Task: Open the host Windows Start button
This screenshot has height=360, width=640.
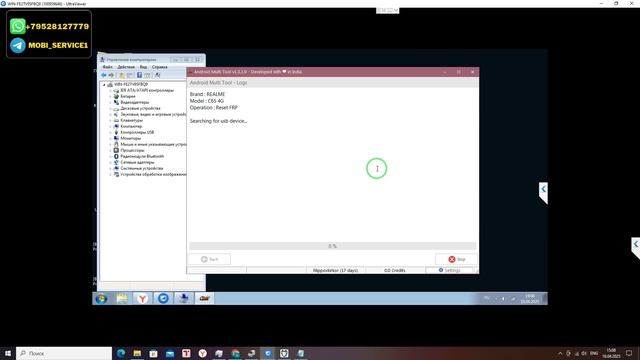Action: (x=8, y=353)
